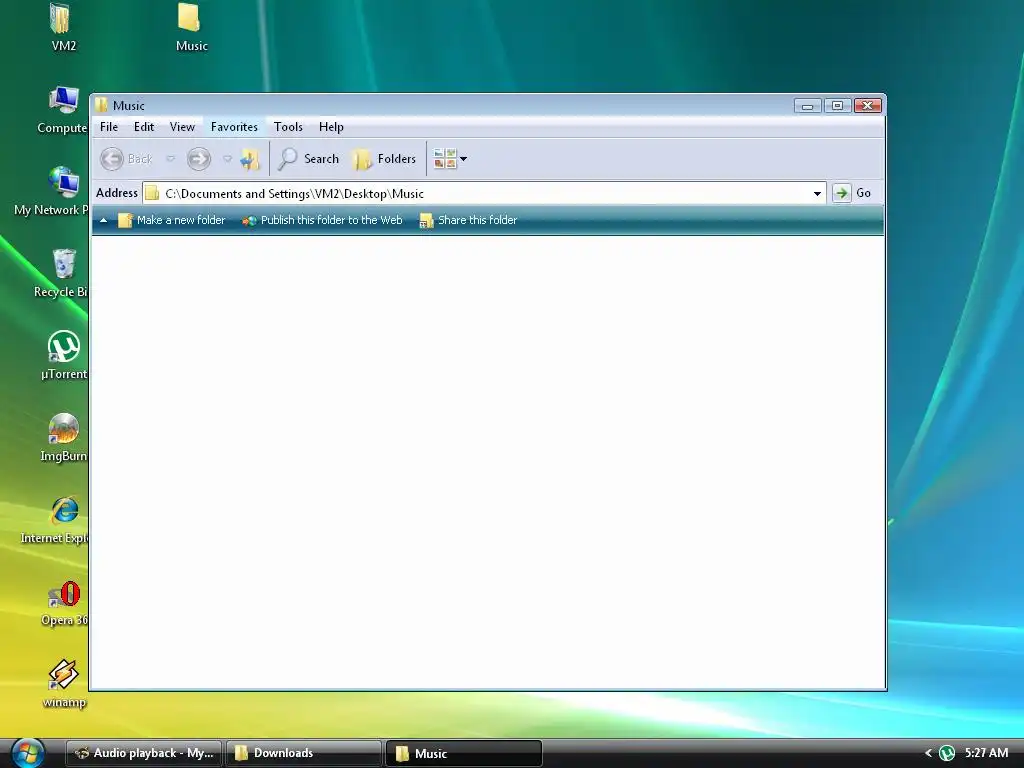Open the Favorites menu

(234, 127)
